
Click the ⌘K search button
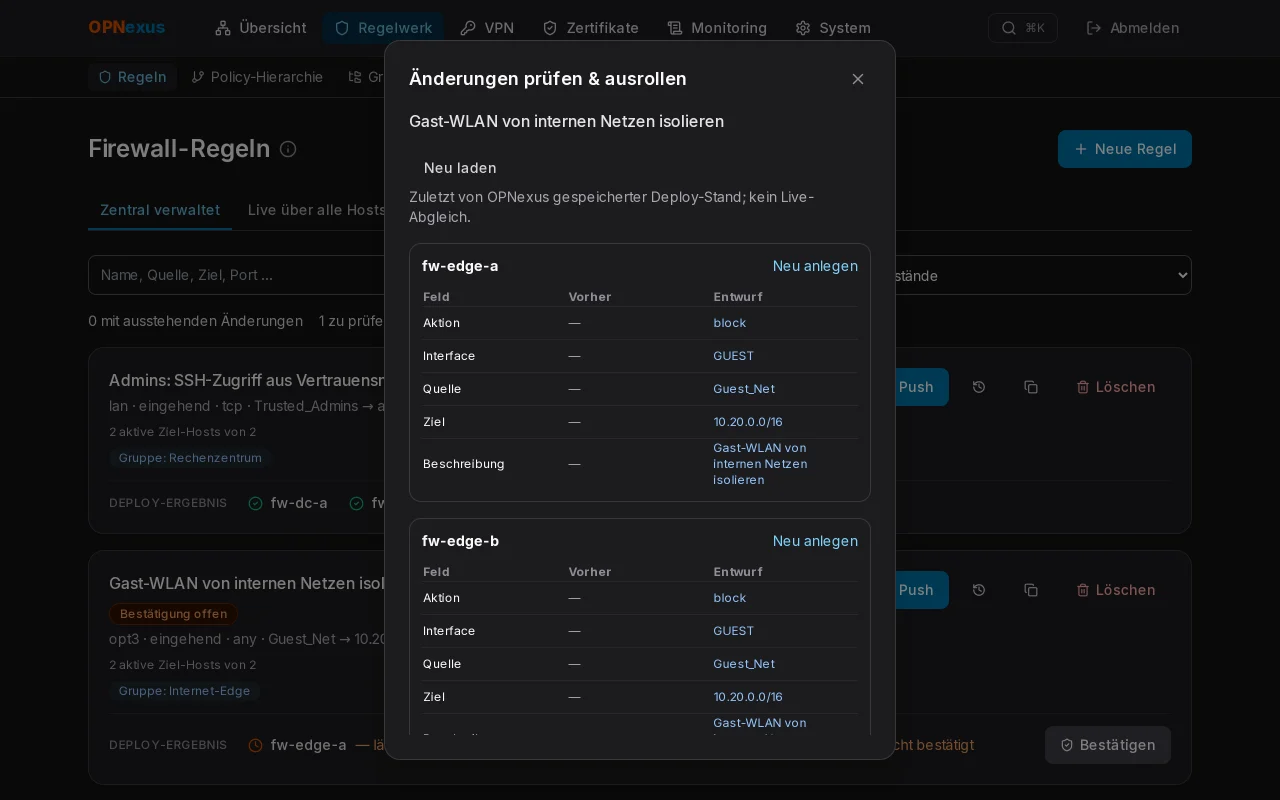click(x=1023, y=28)
